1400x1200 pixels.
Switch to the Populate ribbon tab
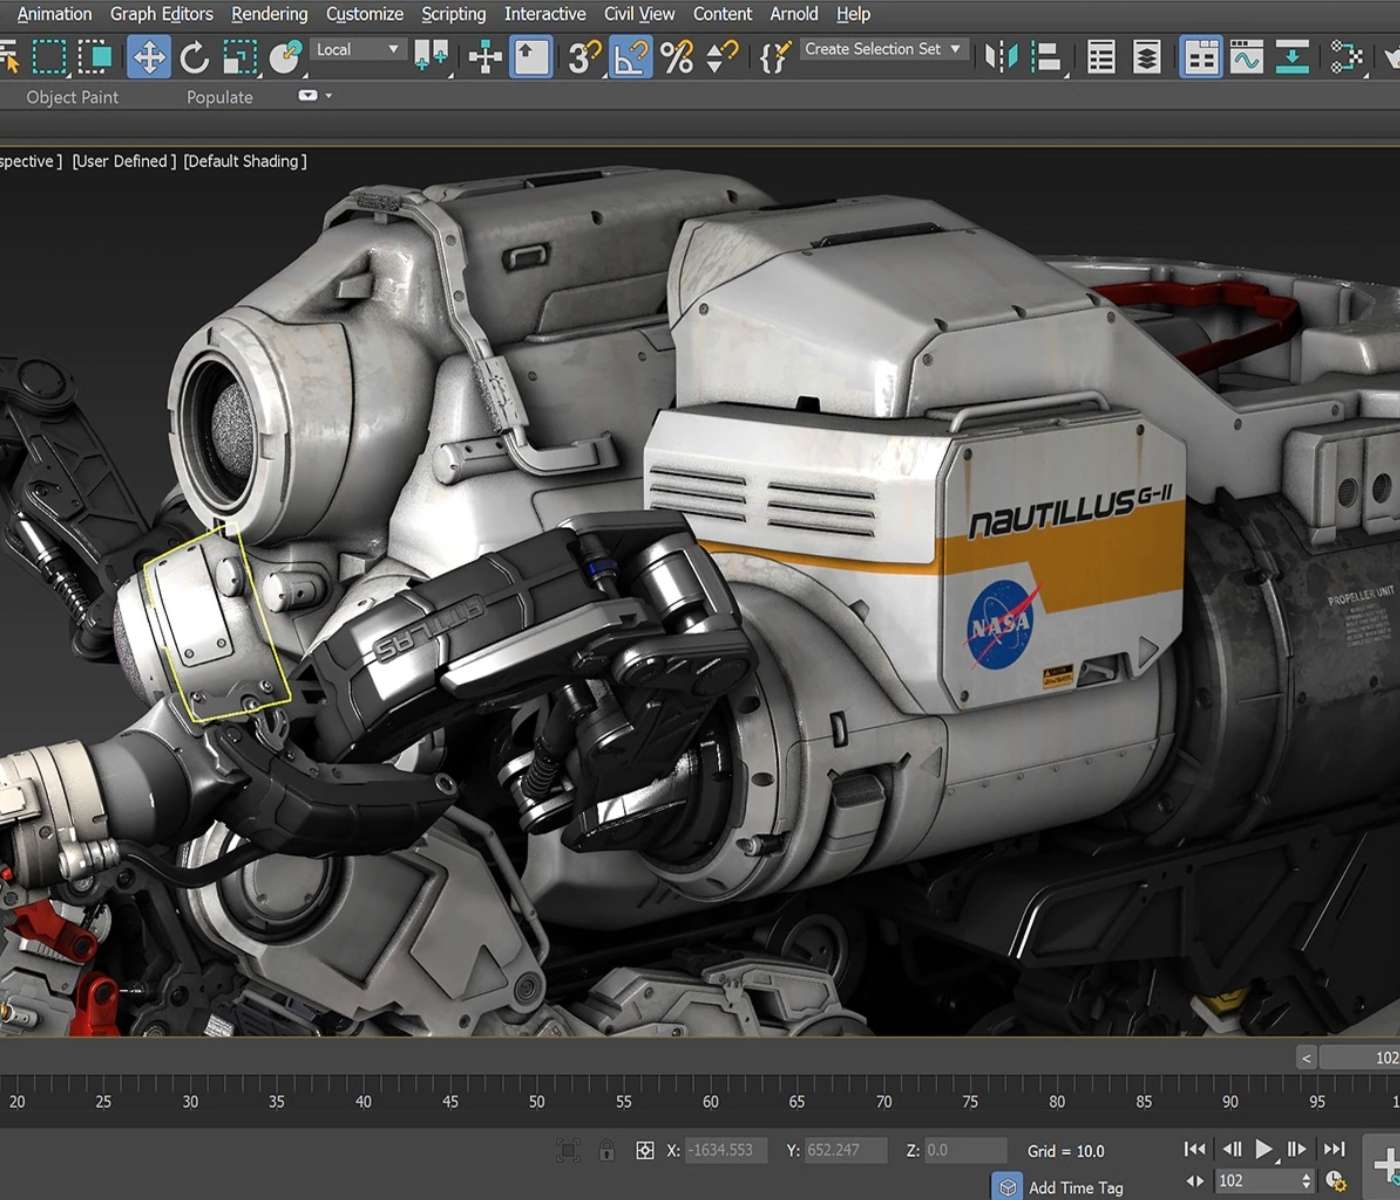219,97
